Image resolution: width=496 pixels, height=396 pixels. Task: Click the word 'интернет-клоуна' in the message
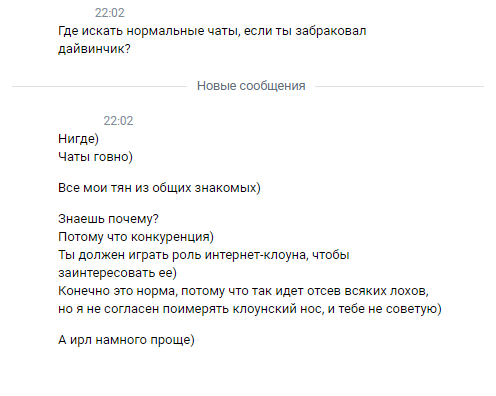(x=257, y=255)
